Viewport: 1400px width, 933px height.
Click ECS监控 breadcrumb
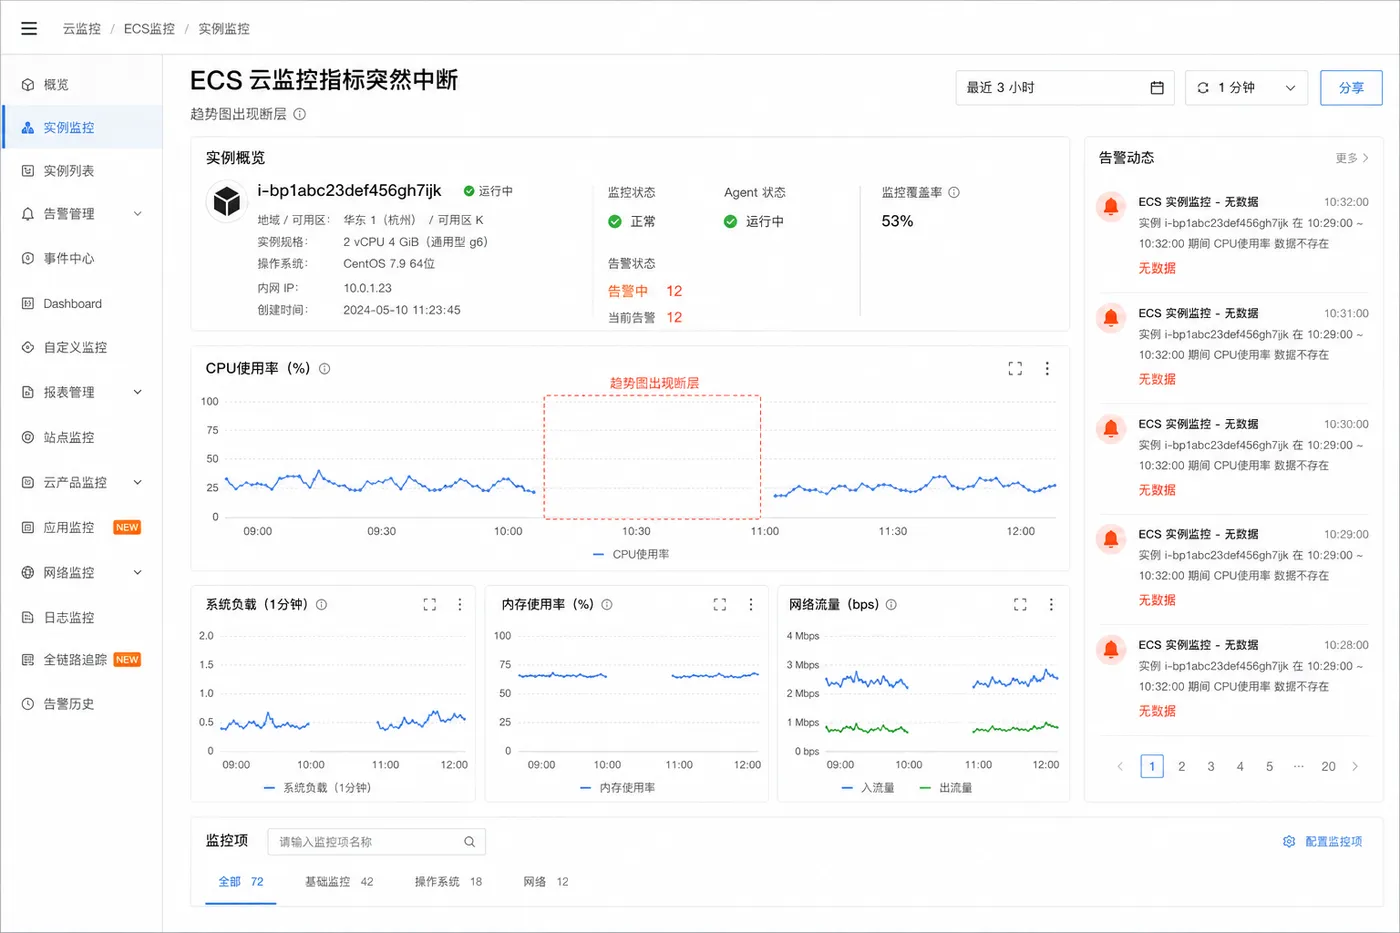149,29
